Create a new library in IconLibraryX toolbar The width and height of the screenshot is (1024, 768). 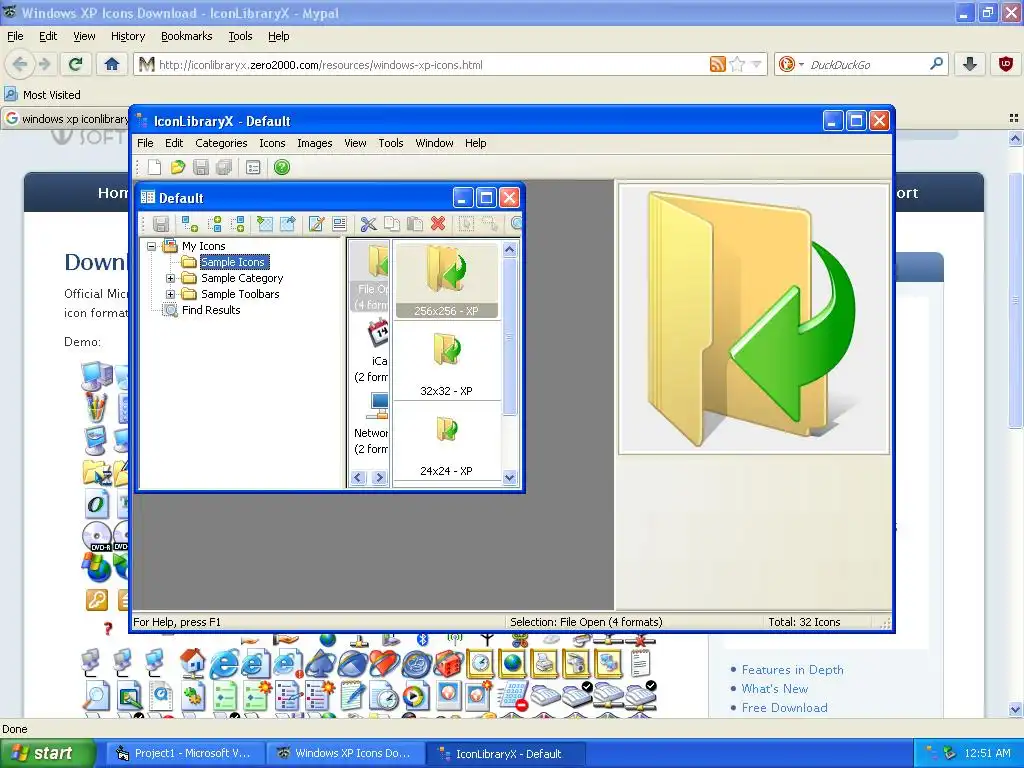pos(154,167)
